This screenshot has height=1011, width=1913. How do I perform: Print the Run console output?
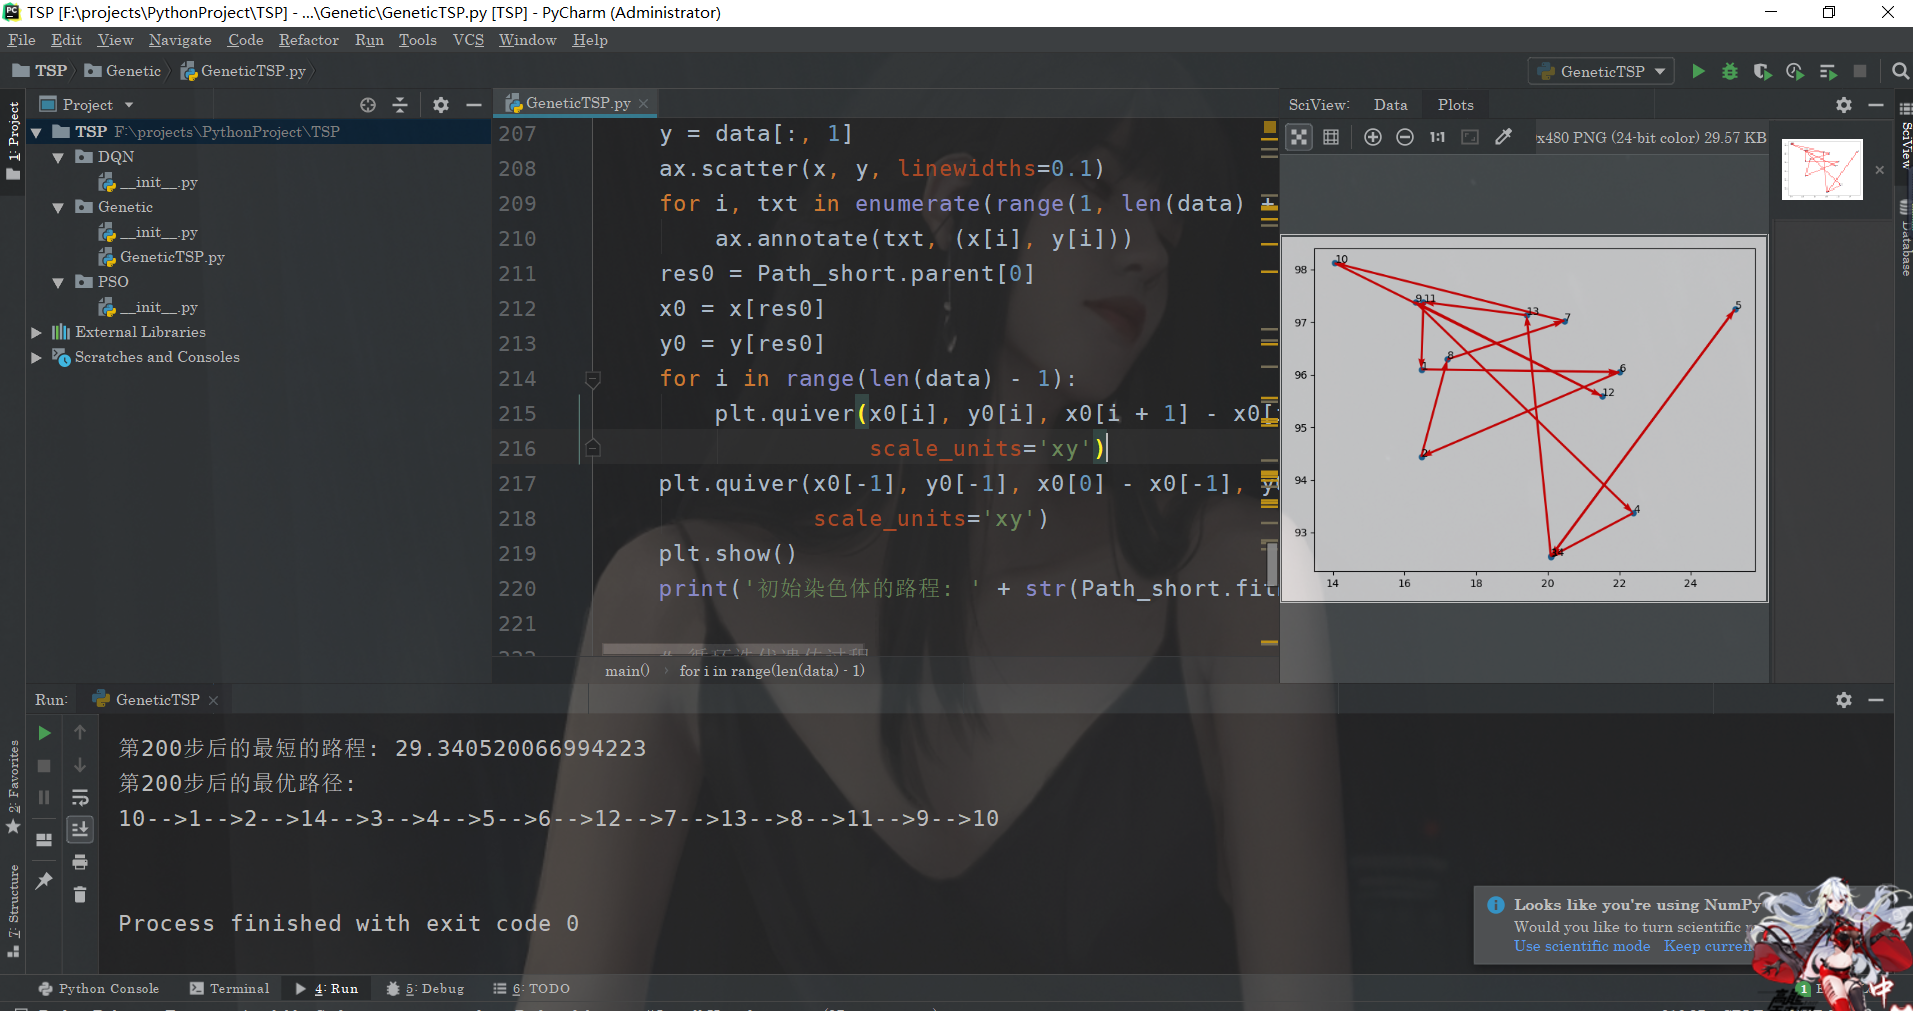80,862
